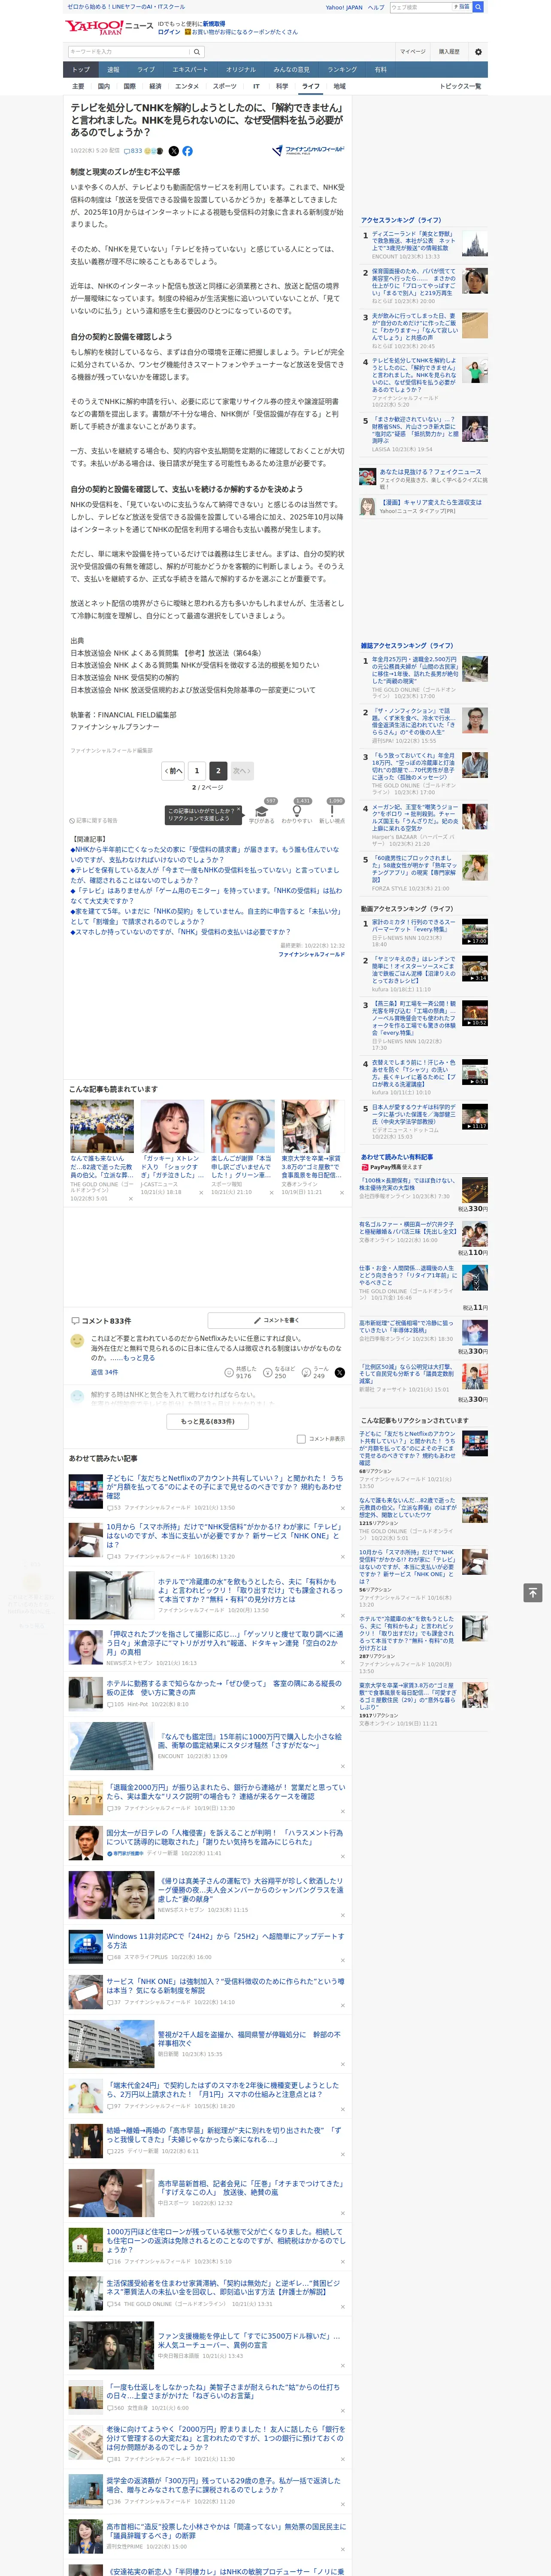This screenshot has width=551, height=2576.
Task: Open the settings gear icon
Action: pos(478,52)
